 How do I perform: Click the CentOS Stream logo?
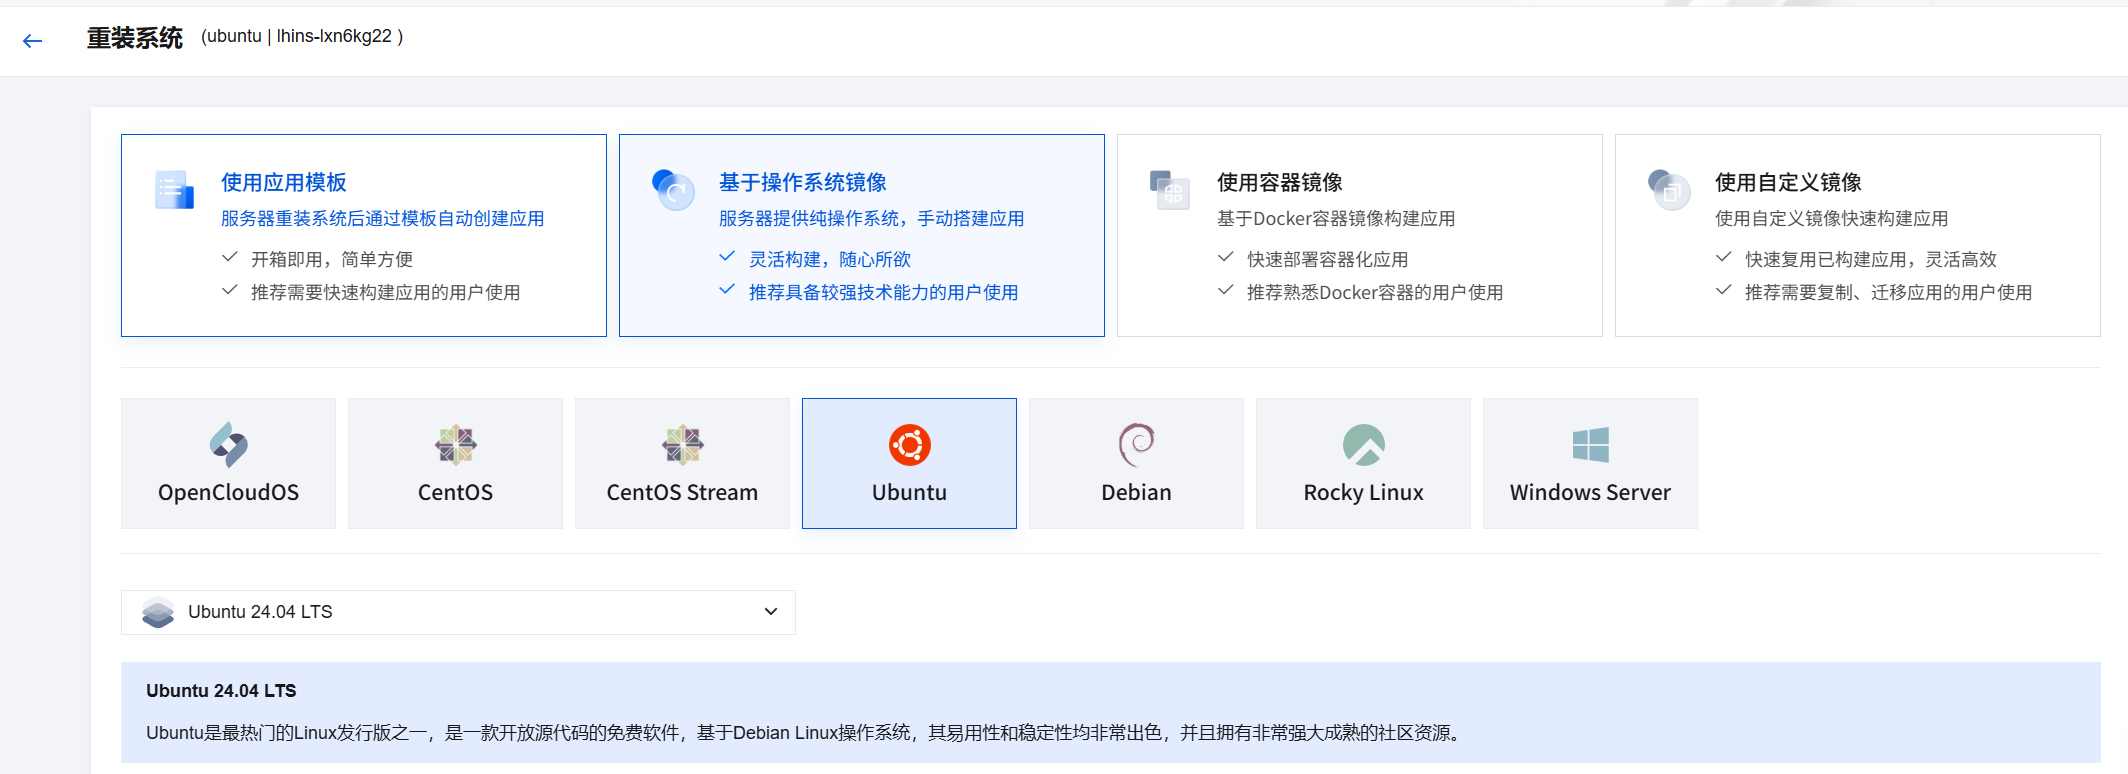683,445
